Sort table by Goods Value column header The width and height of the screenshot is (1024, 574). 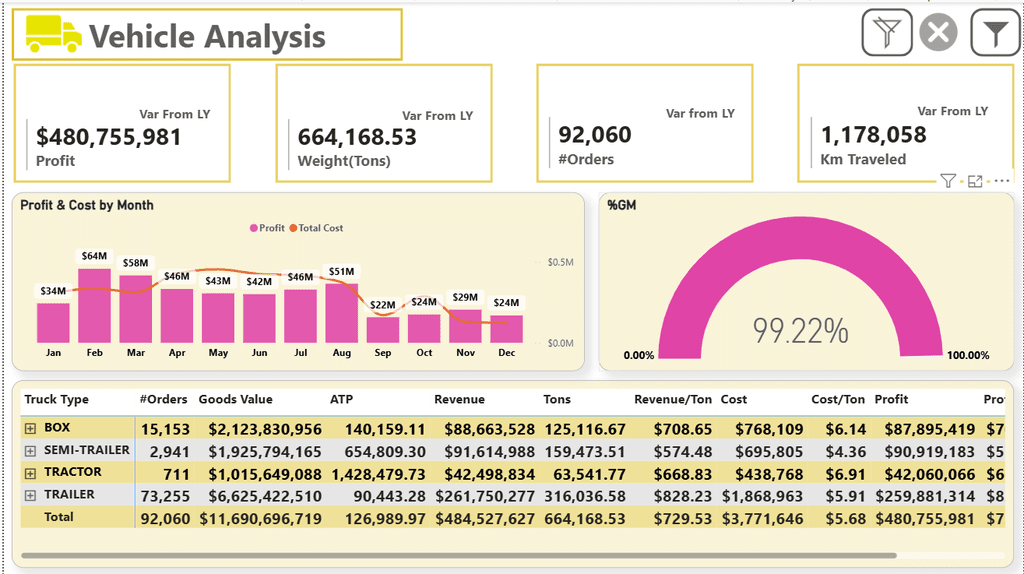pos(235,399)
